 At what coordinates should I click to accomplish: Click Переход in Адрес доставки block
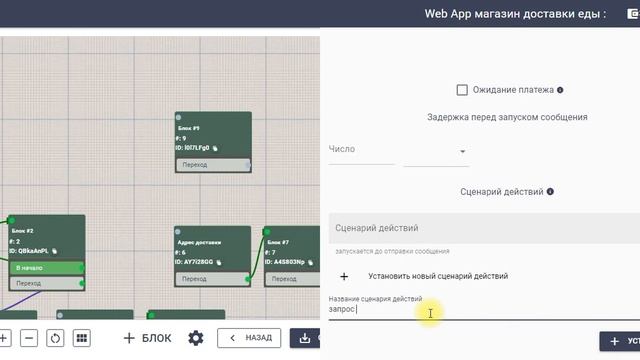click(212, 279)
